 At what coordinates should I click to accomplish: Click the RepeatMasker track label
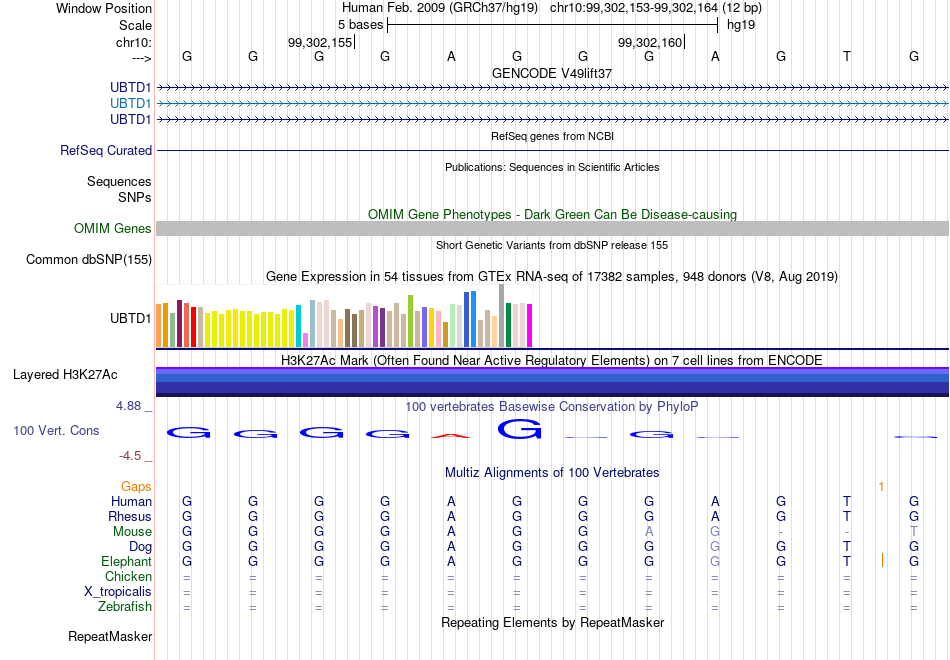pyautogui.click(x=110, y=636)
